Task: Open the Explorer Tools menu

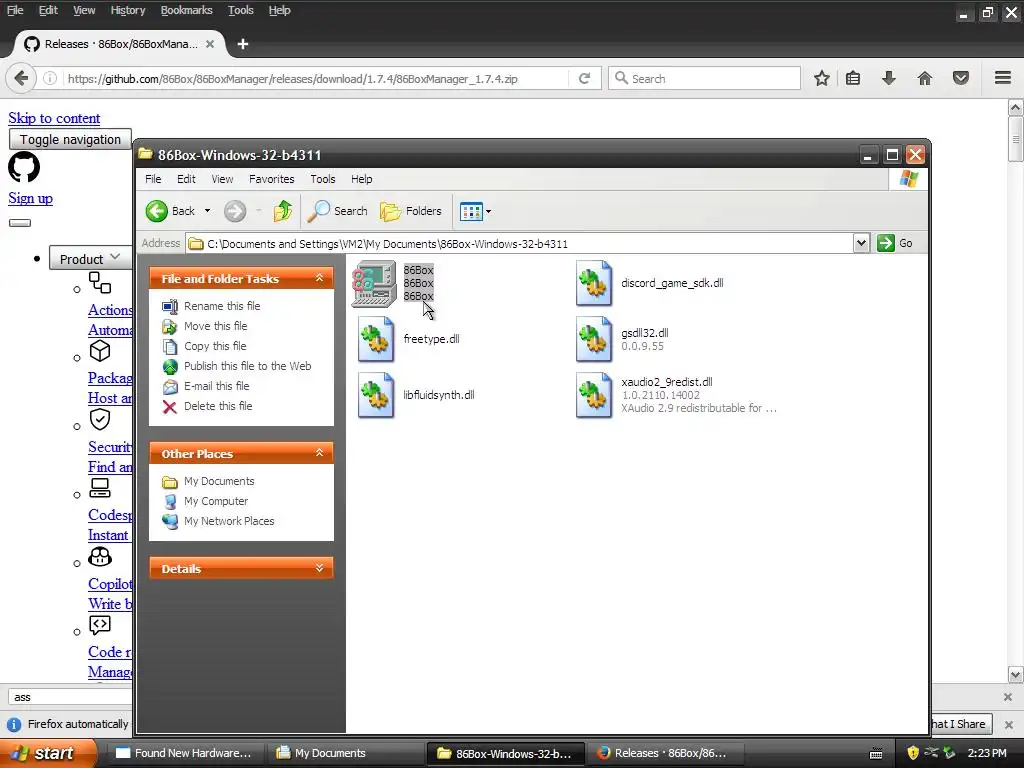Action: [x=323, y=179]
